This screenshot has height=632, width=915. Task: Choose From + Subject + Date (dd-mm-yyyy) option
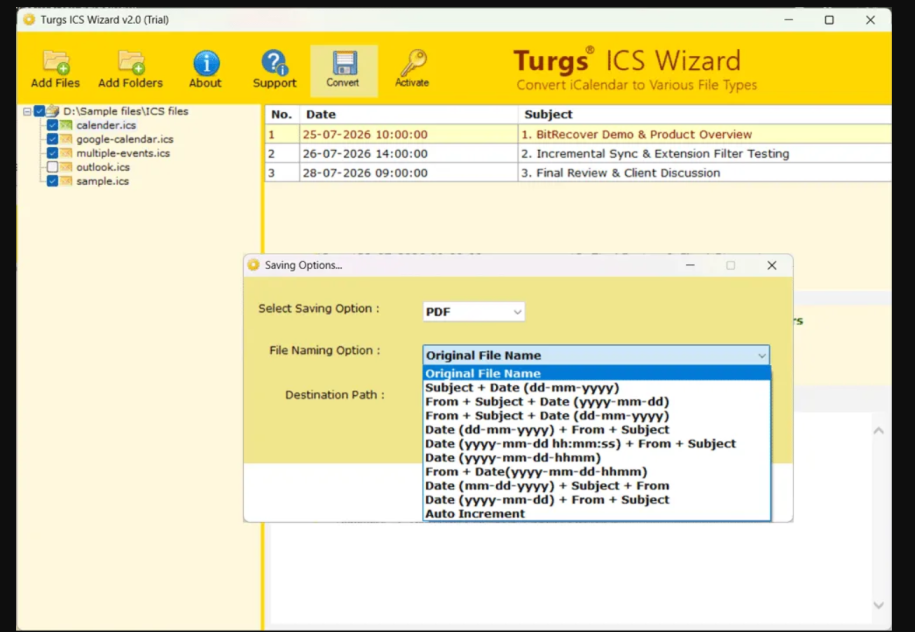(x=596, y=415)
